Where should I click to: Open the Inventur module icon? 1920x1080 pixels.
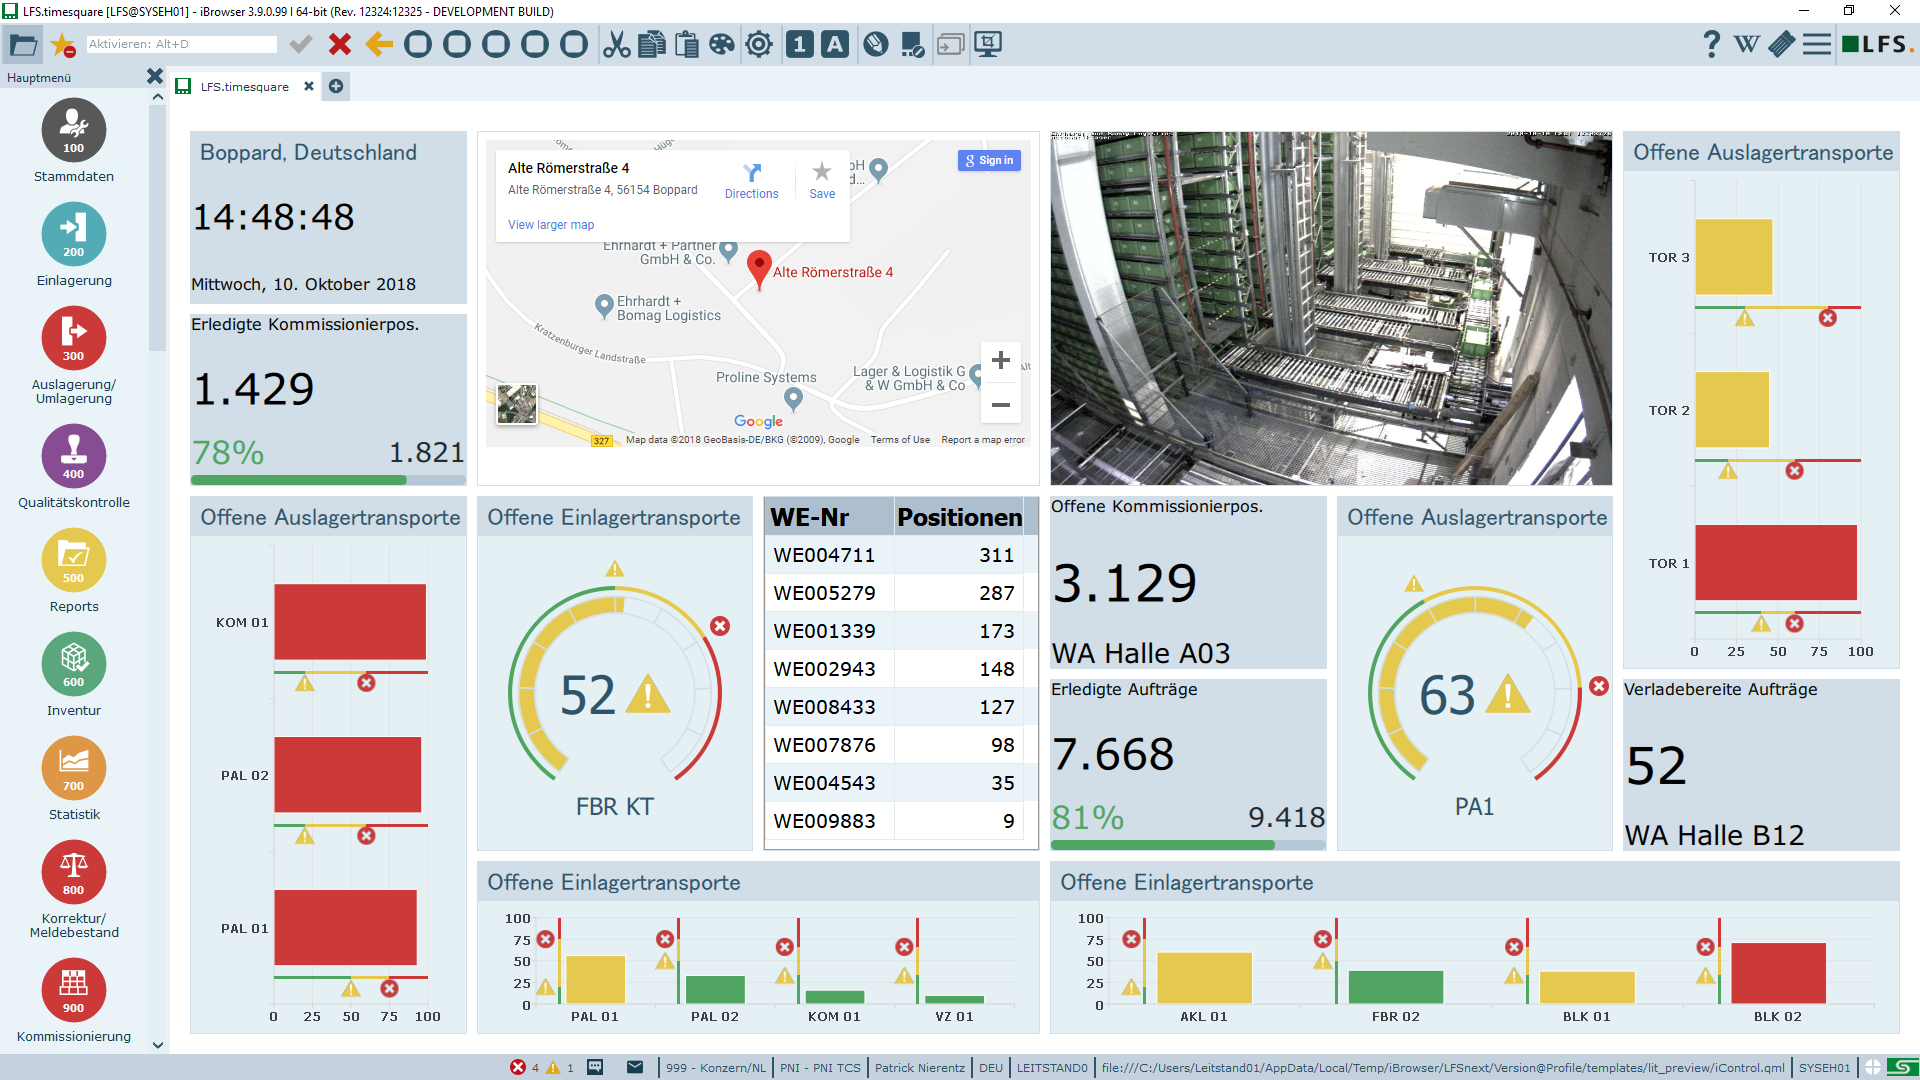point(73,665)
